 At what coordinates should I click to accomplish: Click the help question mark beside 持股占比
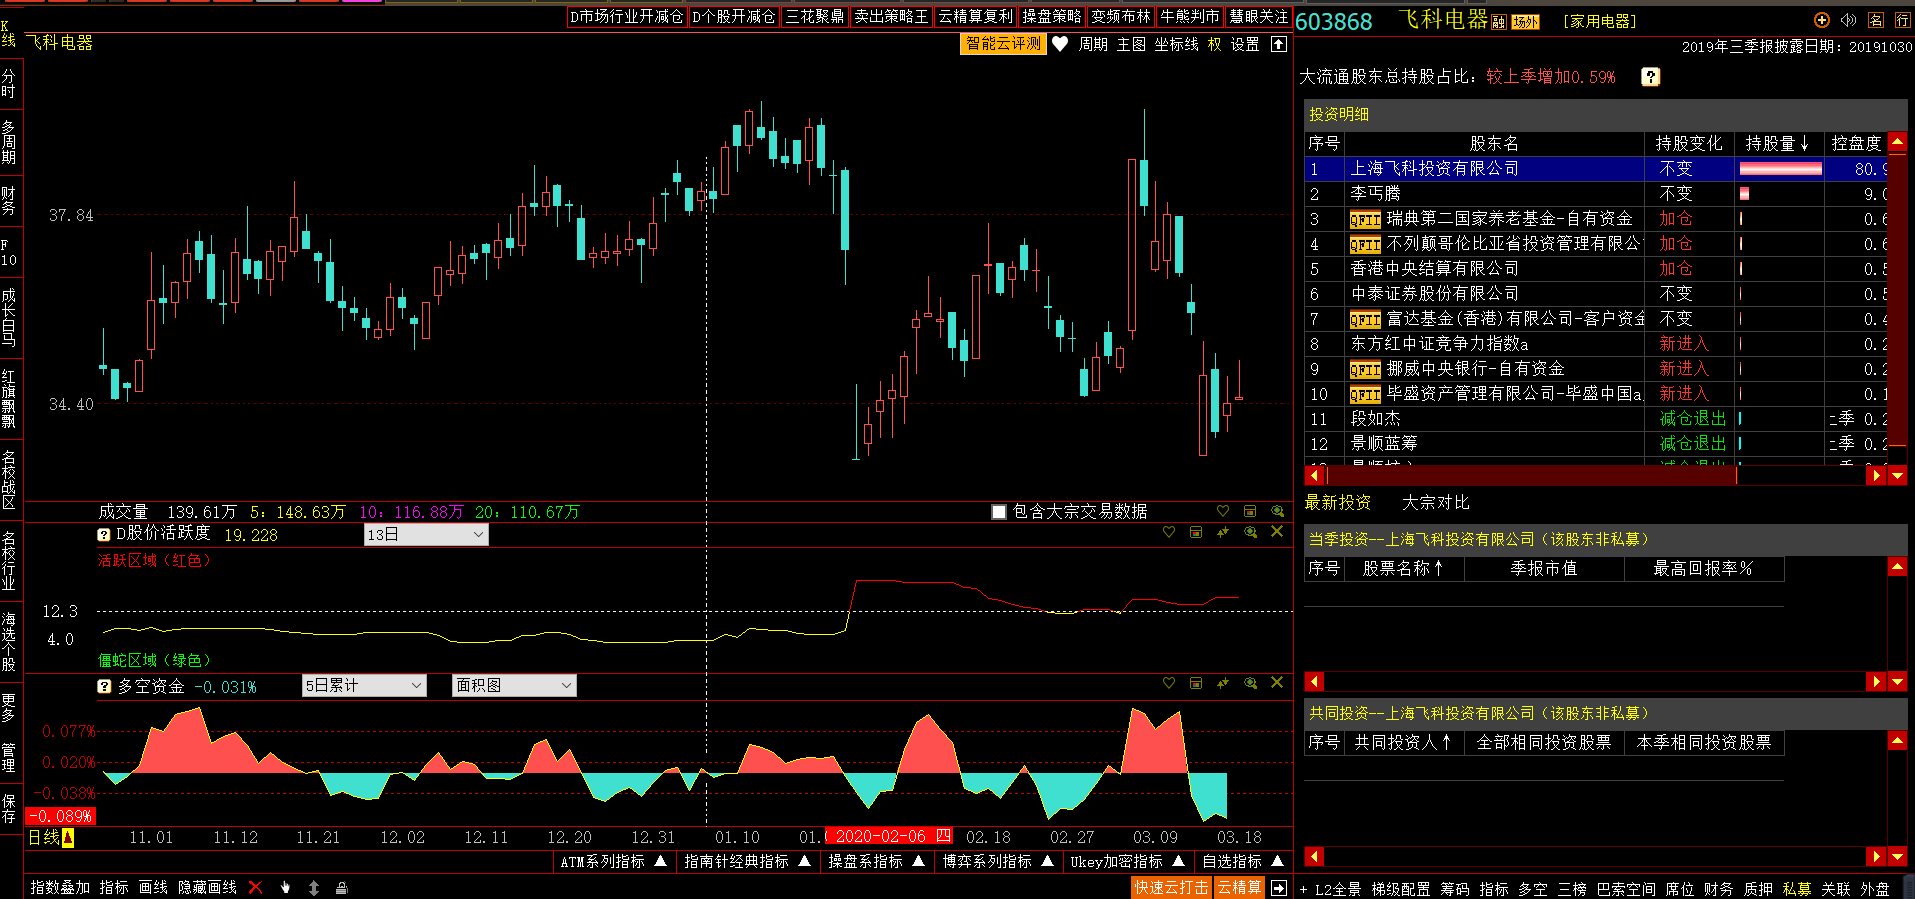click(x=1651, y=77)
